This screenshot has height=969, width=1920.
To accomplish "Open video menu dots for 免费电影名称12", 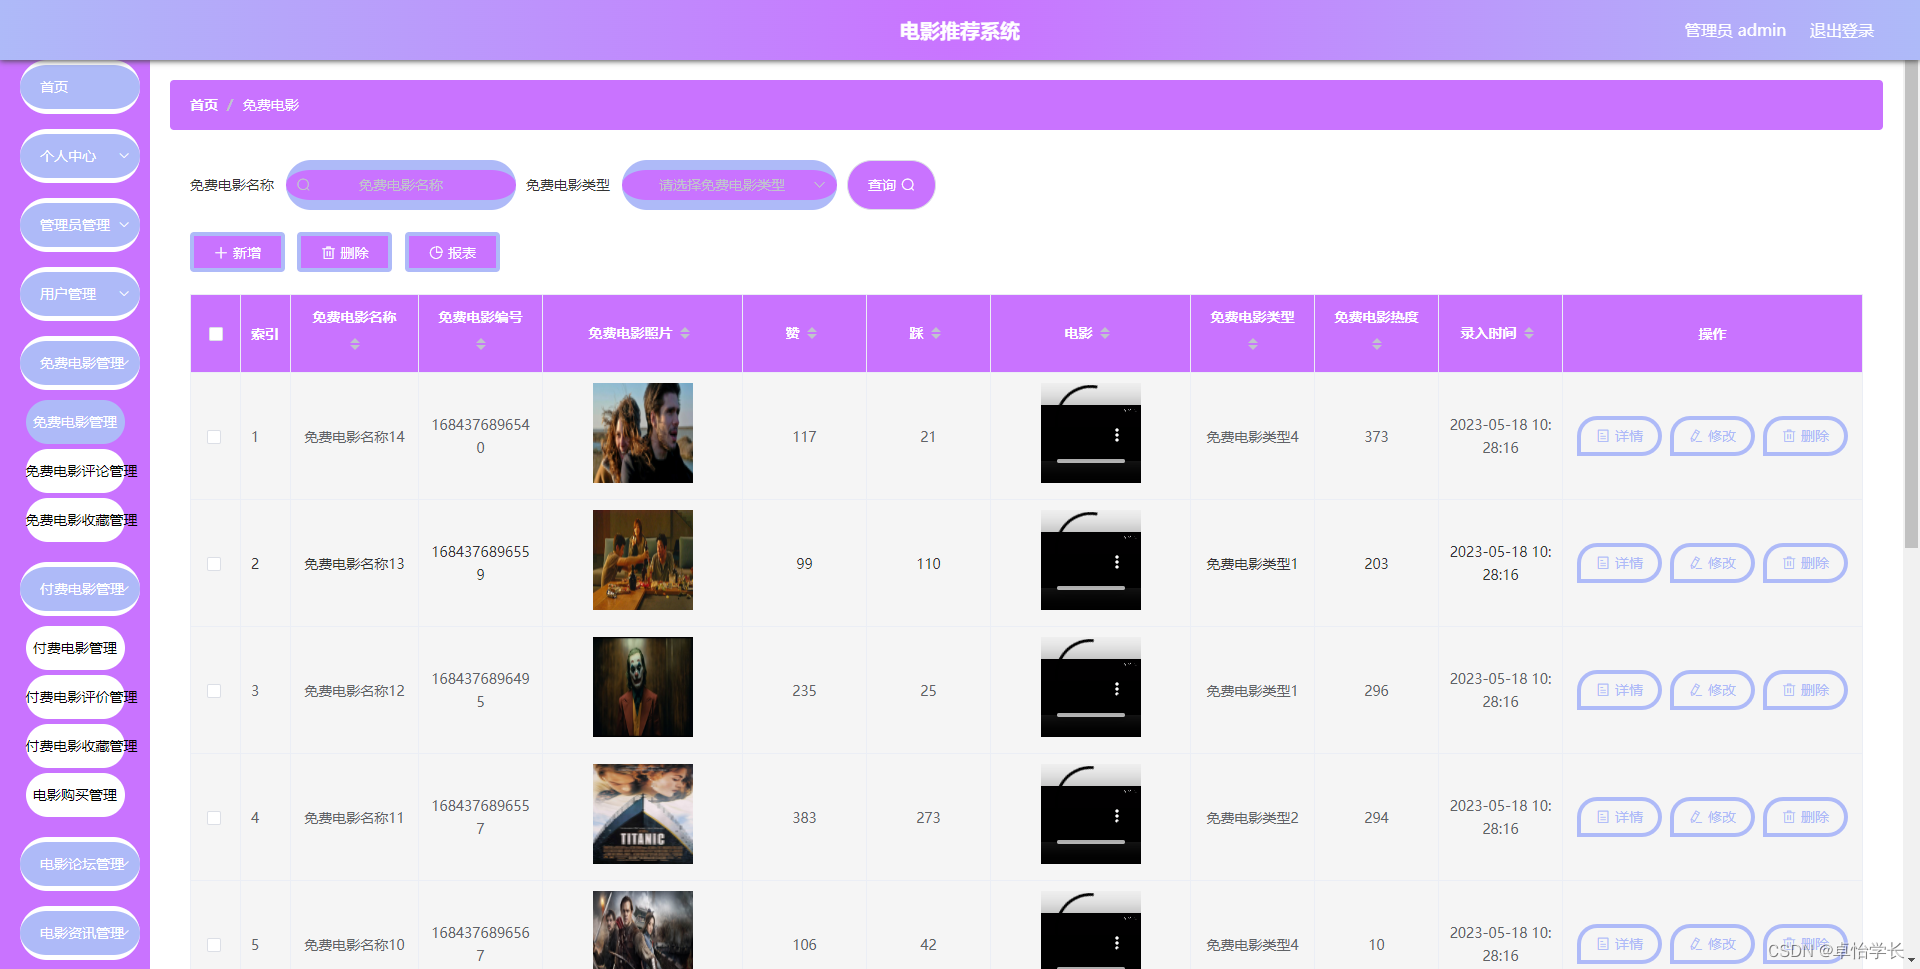I will pyautogui.click(x=1117, y=689).
